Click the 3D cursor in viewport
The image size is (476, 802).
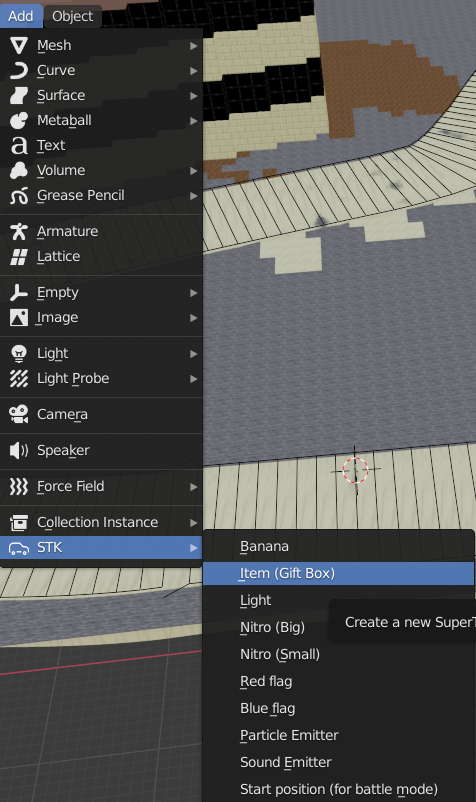tap(355, 470)
